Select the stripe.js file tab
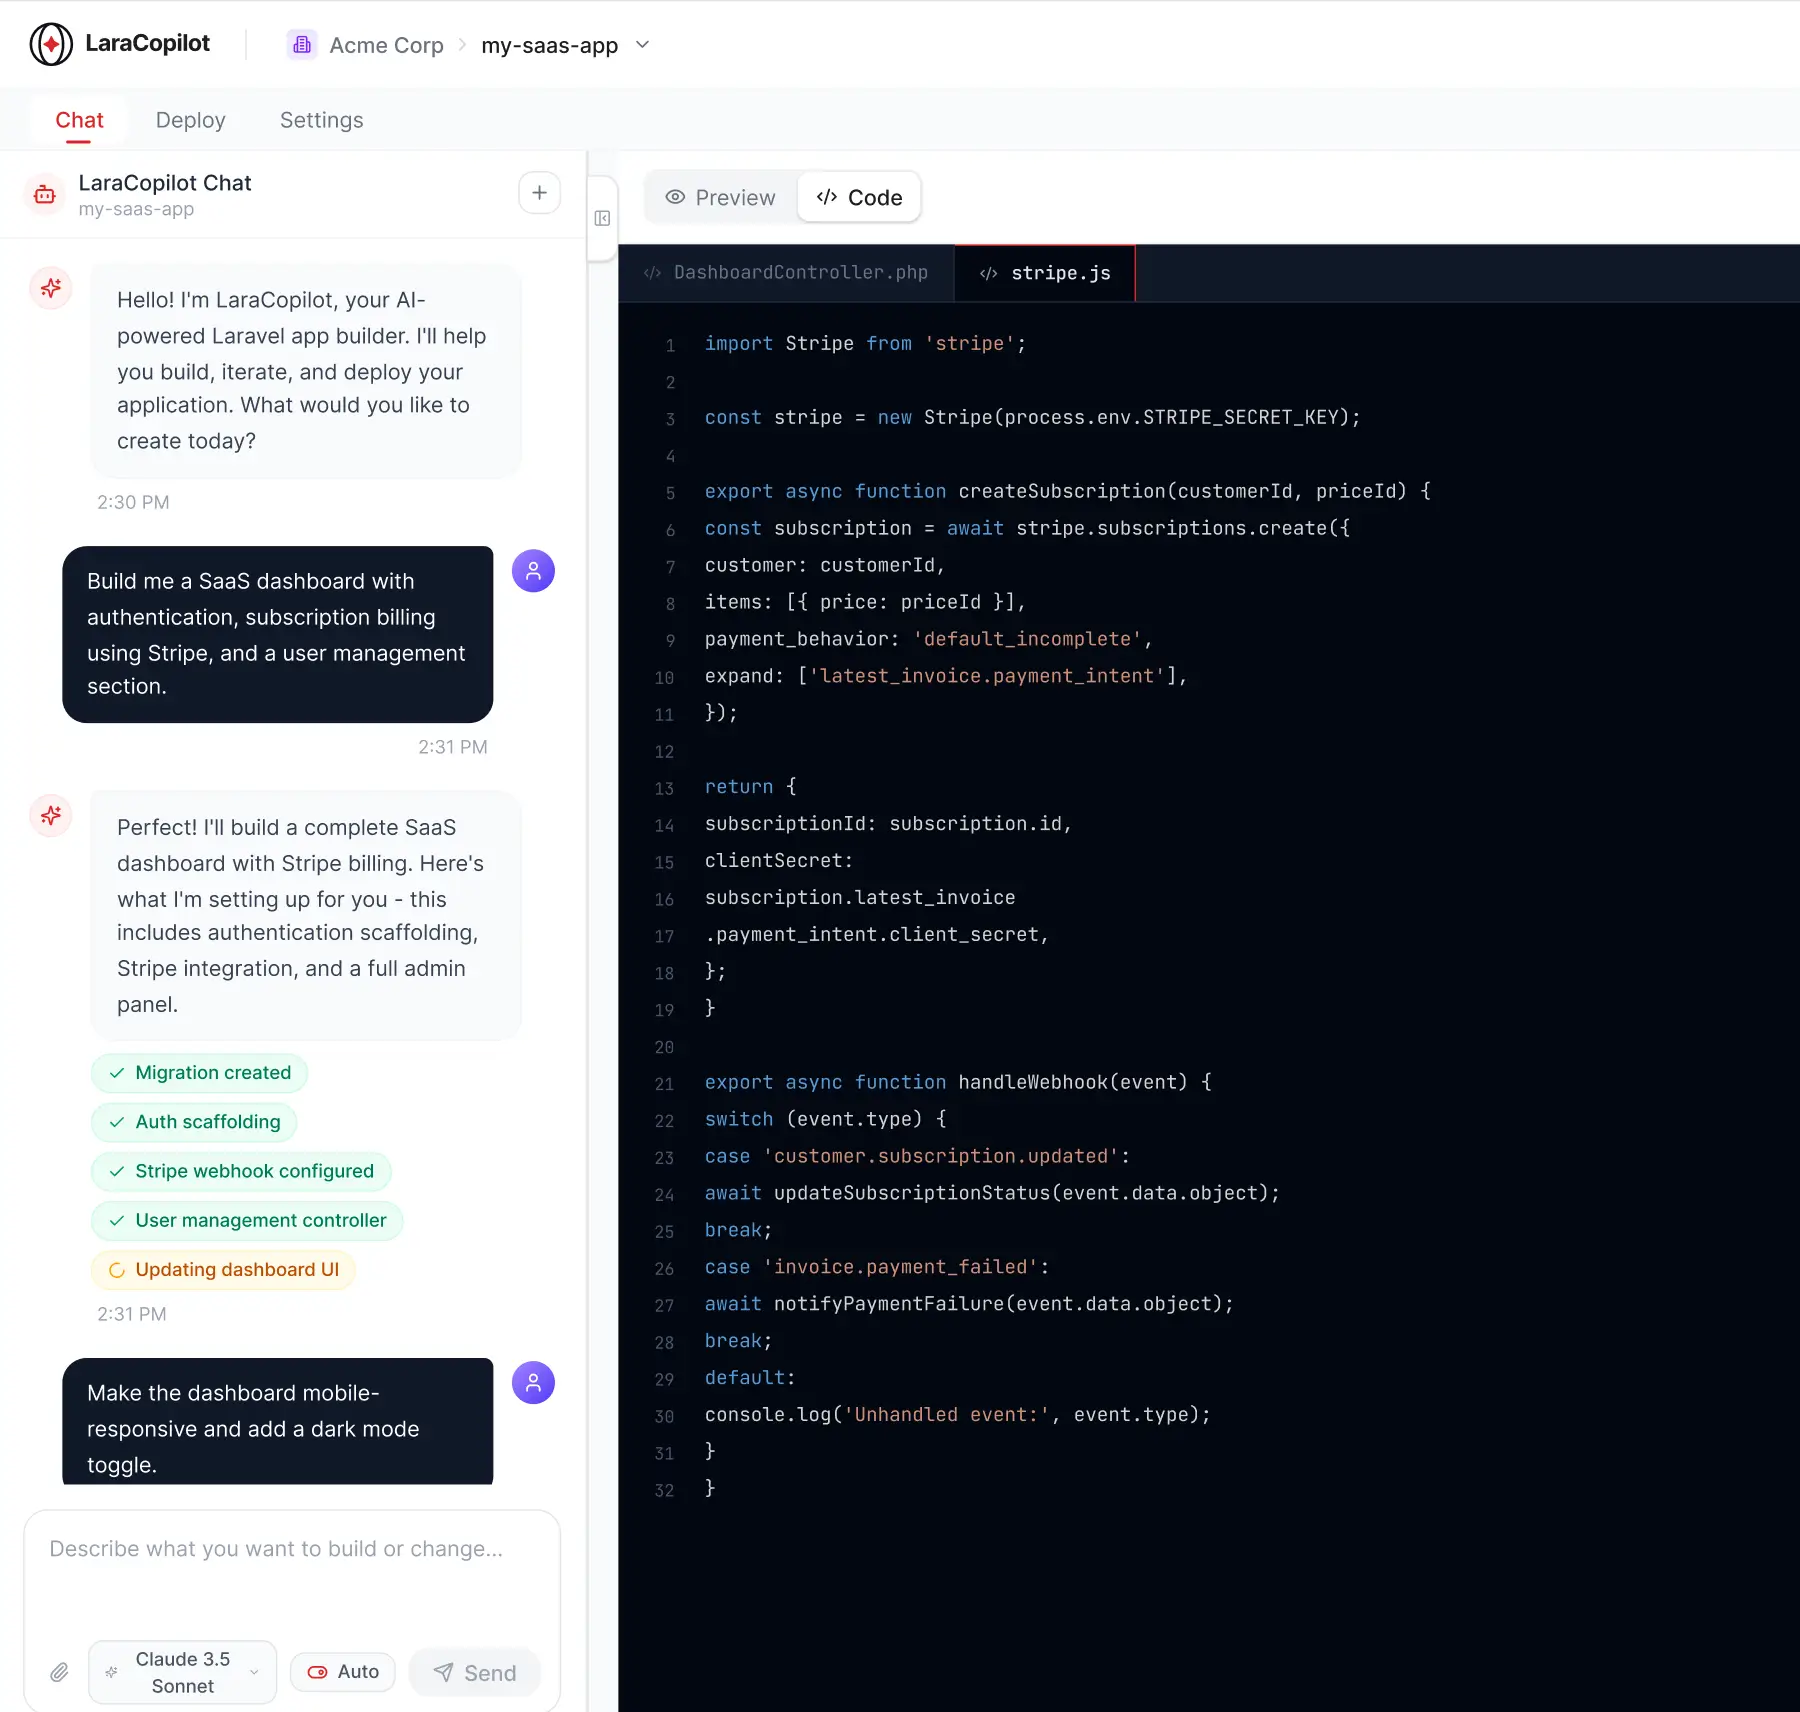1800x1712 pixels. (1045, 273)
